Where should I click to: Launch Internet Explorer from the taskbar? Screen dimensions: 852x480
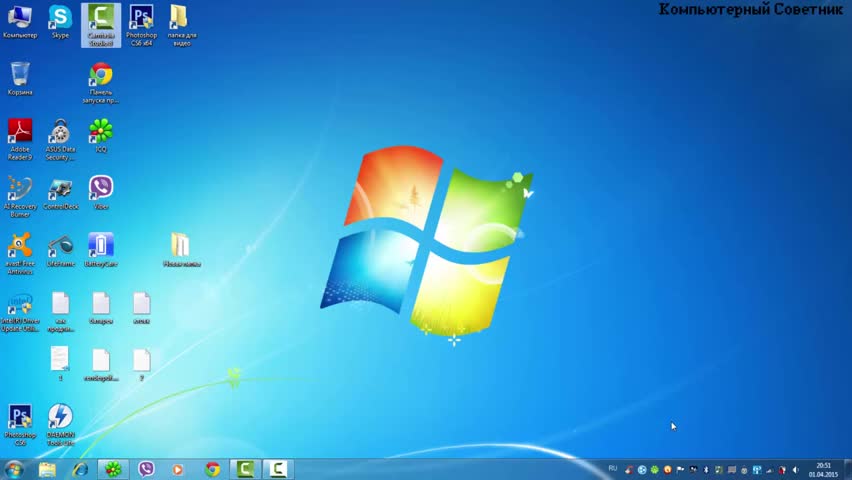[80, 469]
